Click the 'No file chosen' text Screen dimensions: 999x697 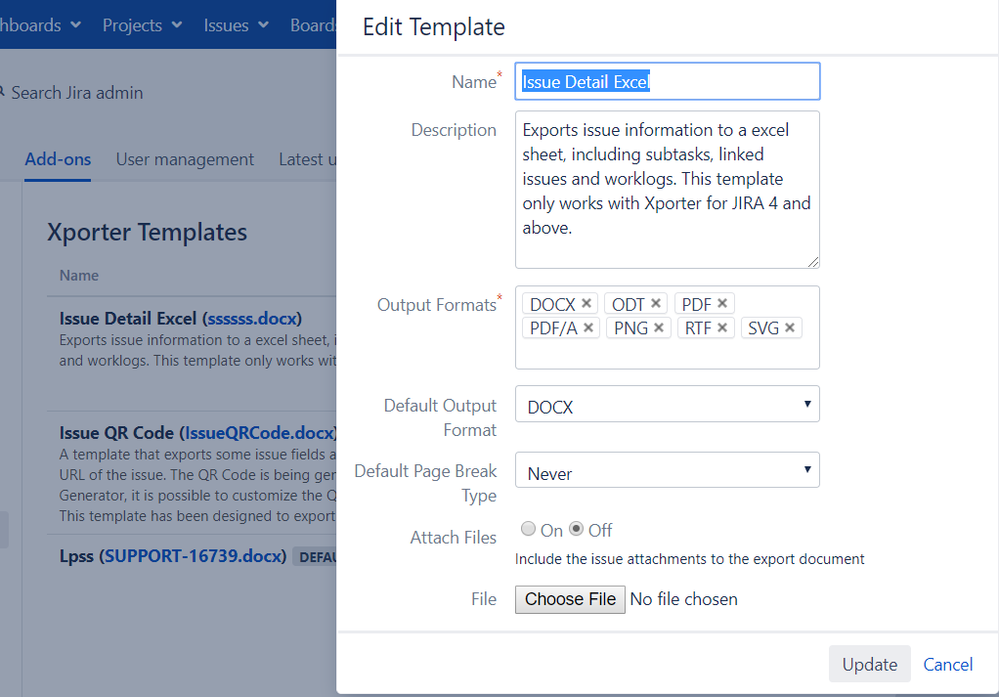coord(684,600)
